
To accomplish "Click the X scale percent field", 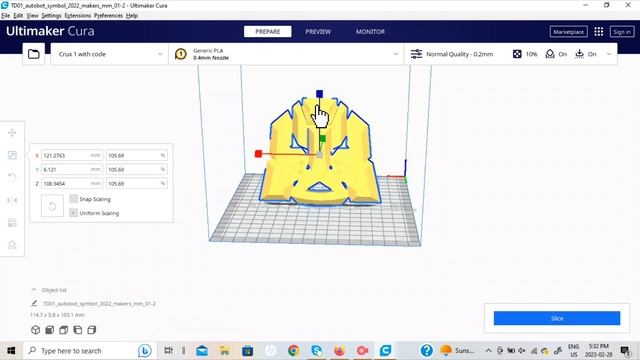I will point(136,155).
